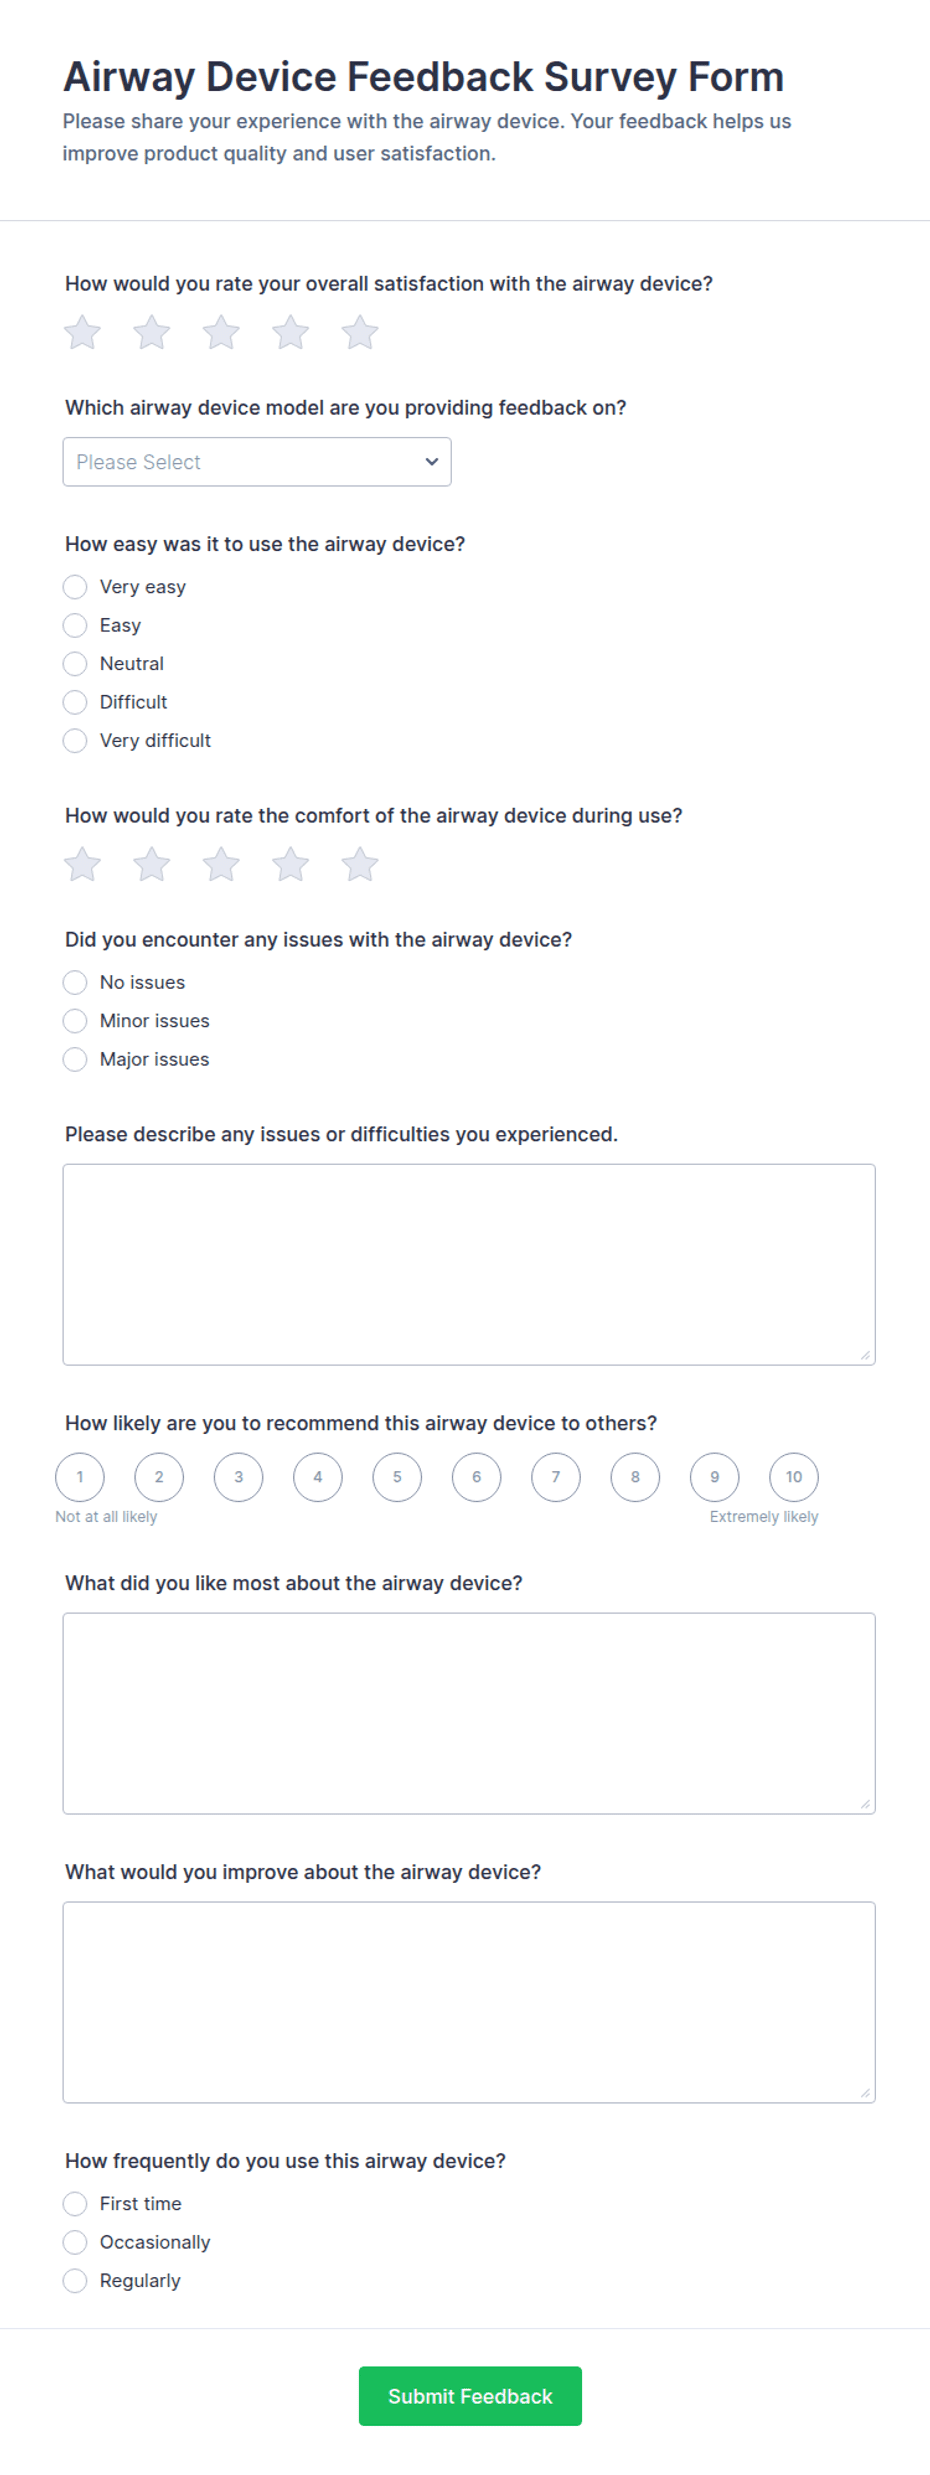Mark usage frequency as Regularly
The width and height of the screenshot is (930, 2475).
[x=75, y=2281]
